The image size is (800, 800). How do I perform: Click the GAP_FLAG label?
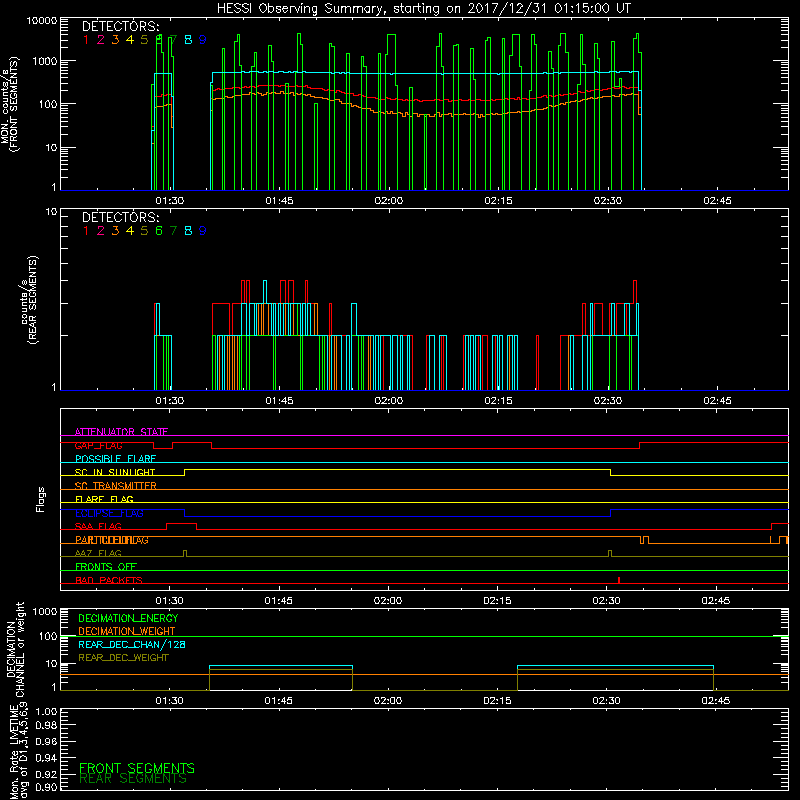(98, 445)
